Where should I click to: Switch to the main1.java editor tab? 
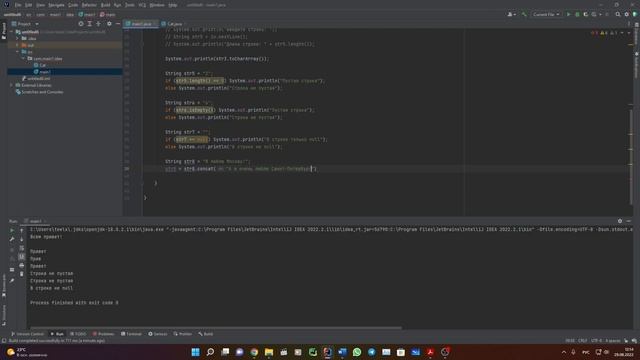(141, 24)
